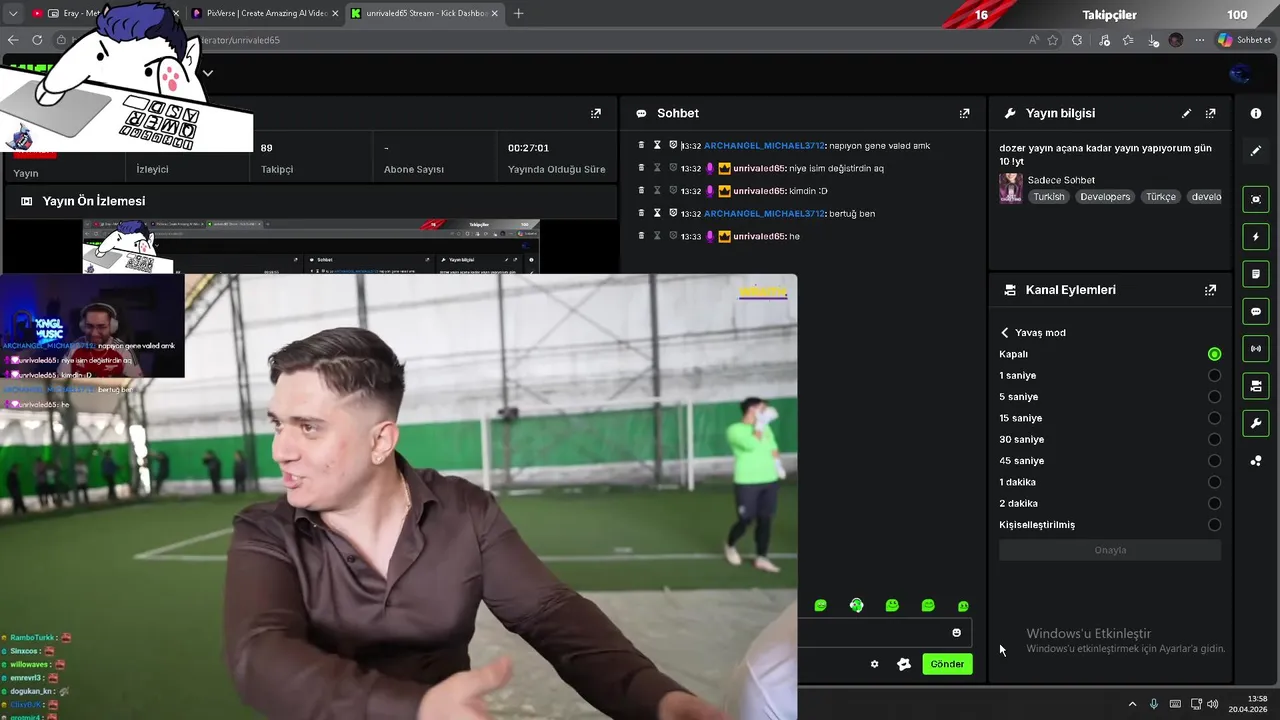Click the browser back arrow
Screen dimensions: 1280x720
(13, 40)
